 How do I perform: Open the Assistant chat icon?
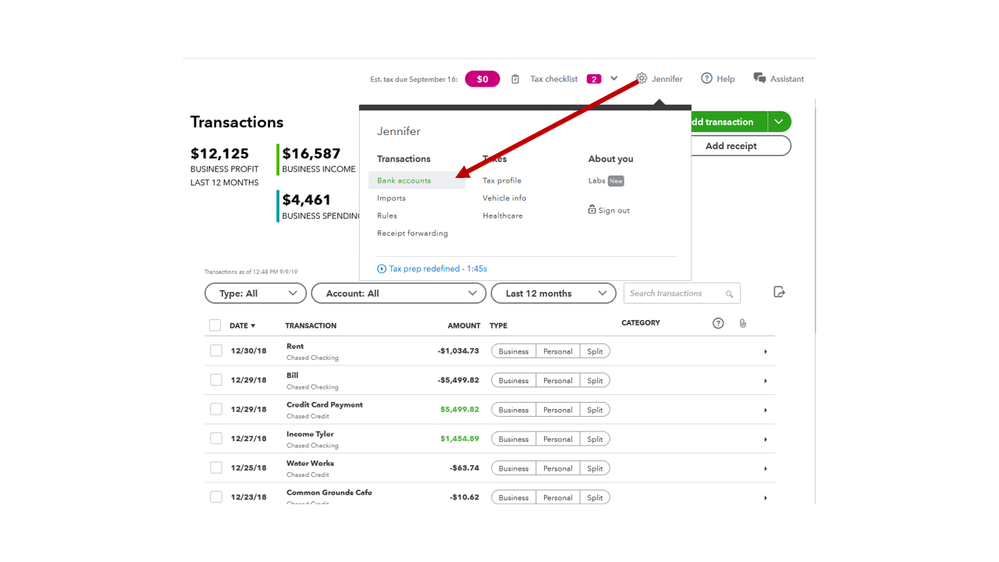point(759,78)
